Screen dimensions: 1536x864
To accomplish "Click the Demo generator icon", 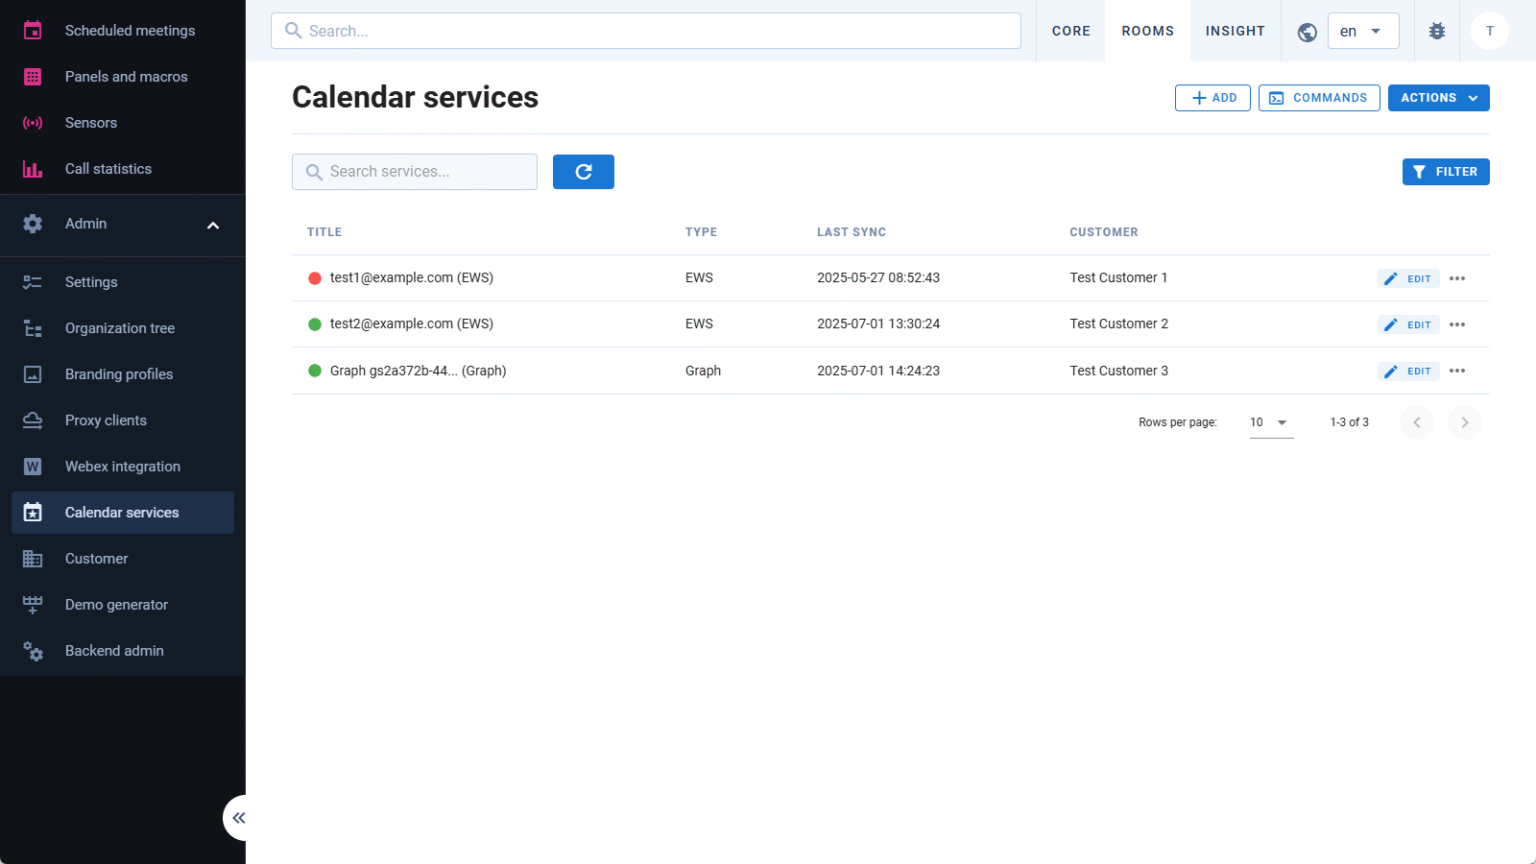I will pos(32,604).
